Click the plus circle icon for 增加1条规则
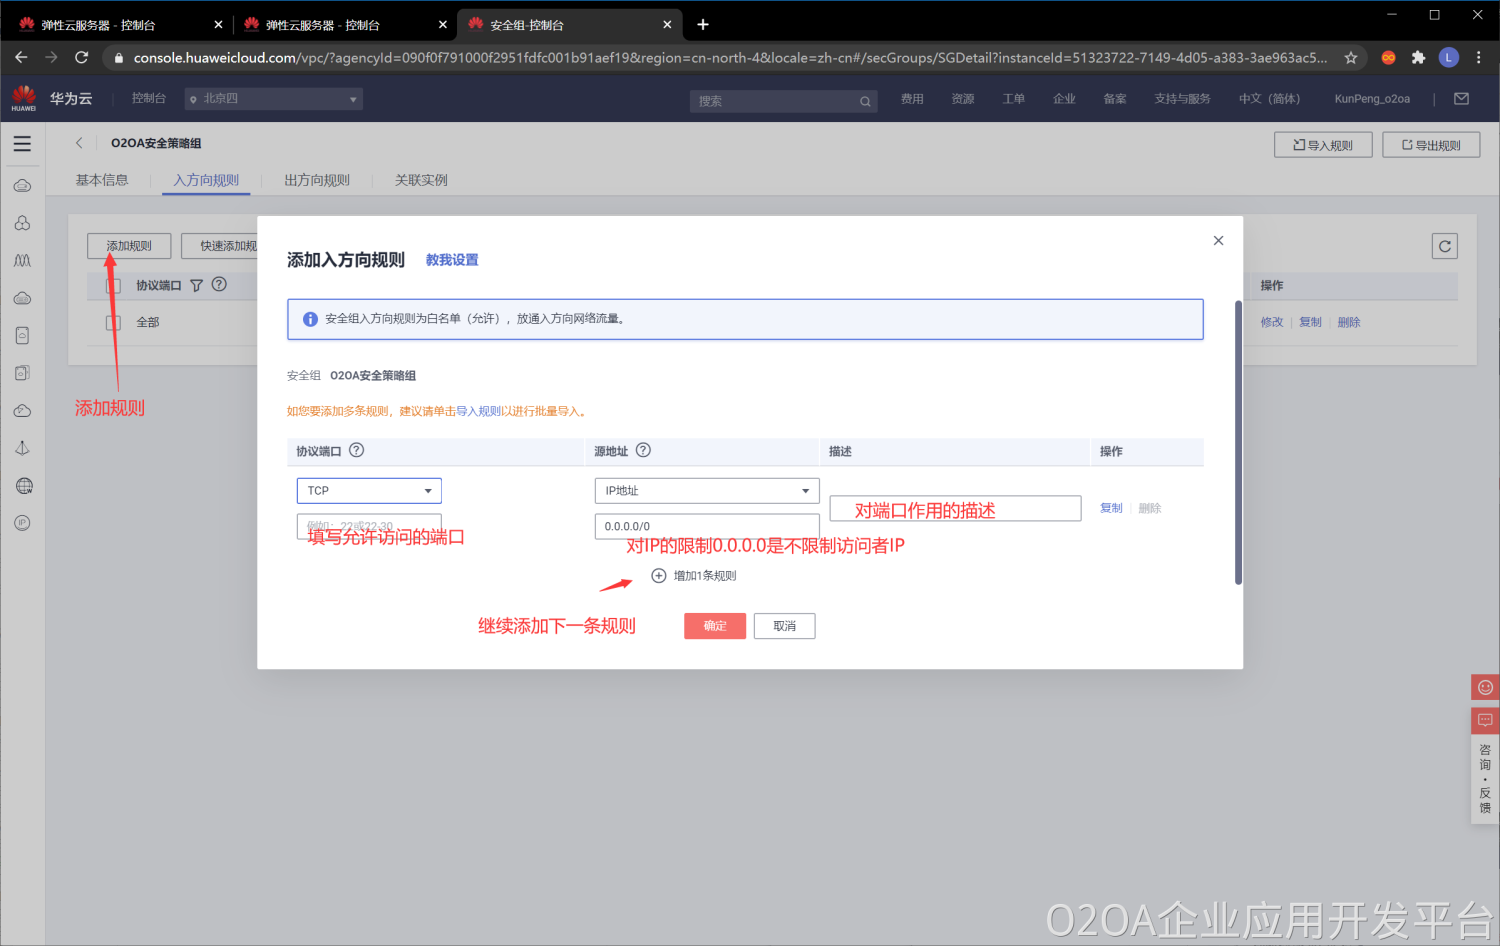The width and height of the screenshot is (1500, 946). tap(659, 575)
